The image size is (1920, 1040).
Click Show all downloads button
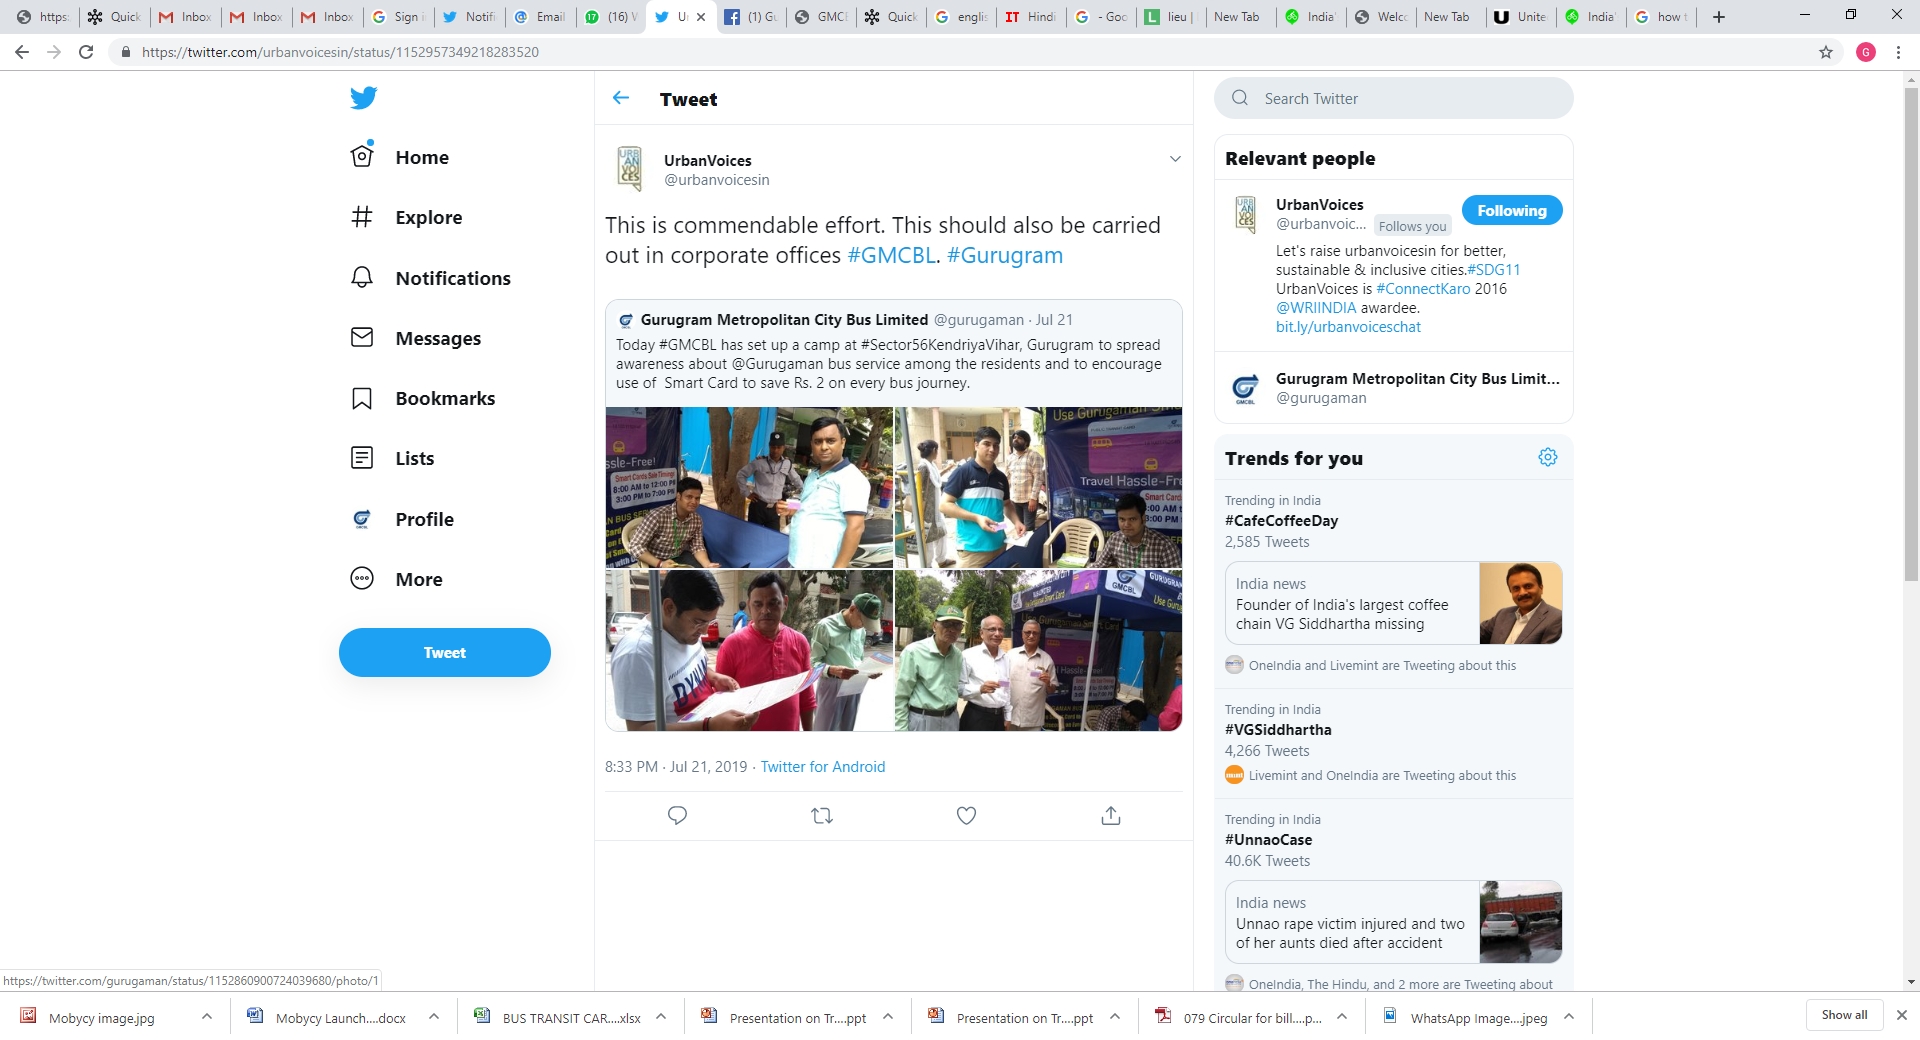[x=1844, y=1015]
